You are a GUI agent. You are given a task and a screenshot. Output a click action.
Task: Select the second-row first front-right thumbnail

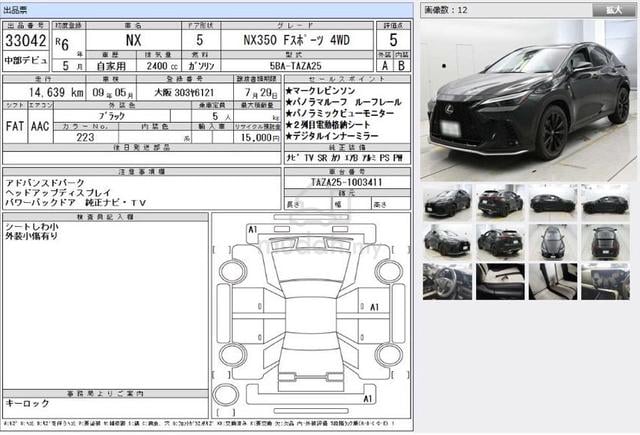447,242
